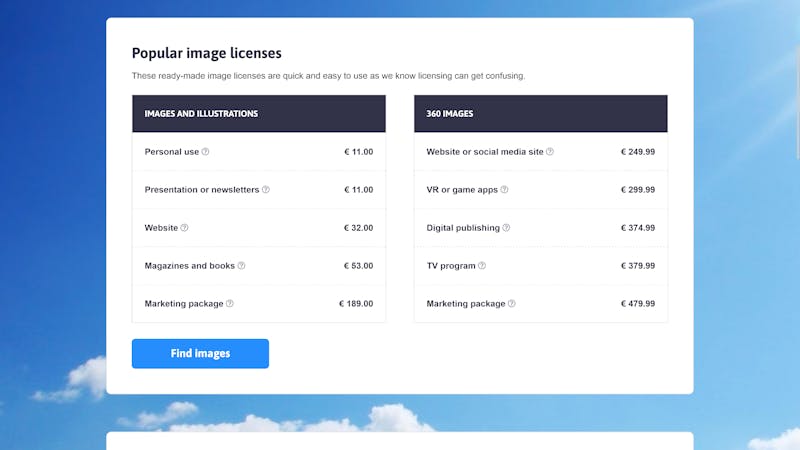Click the € 53.00 price

[358, 265]
